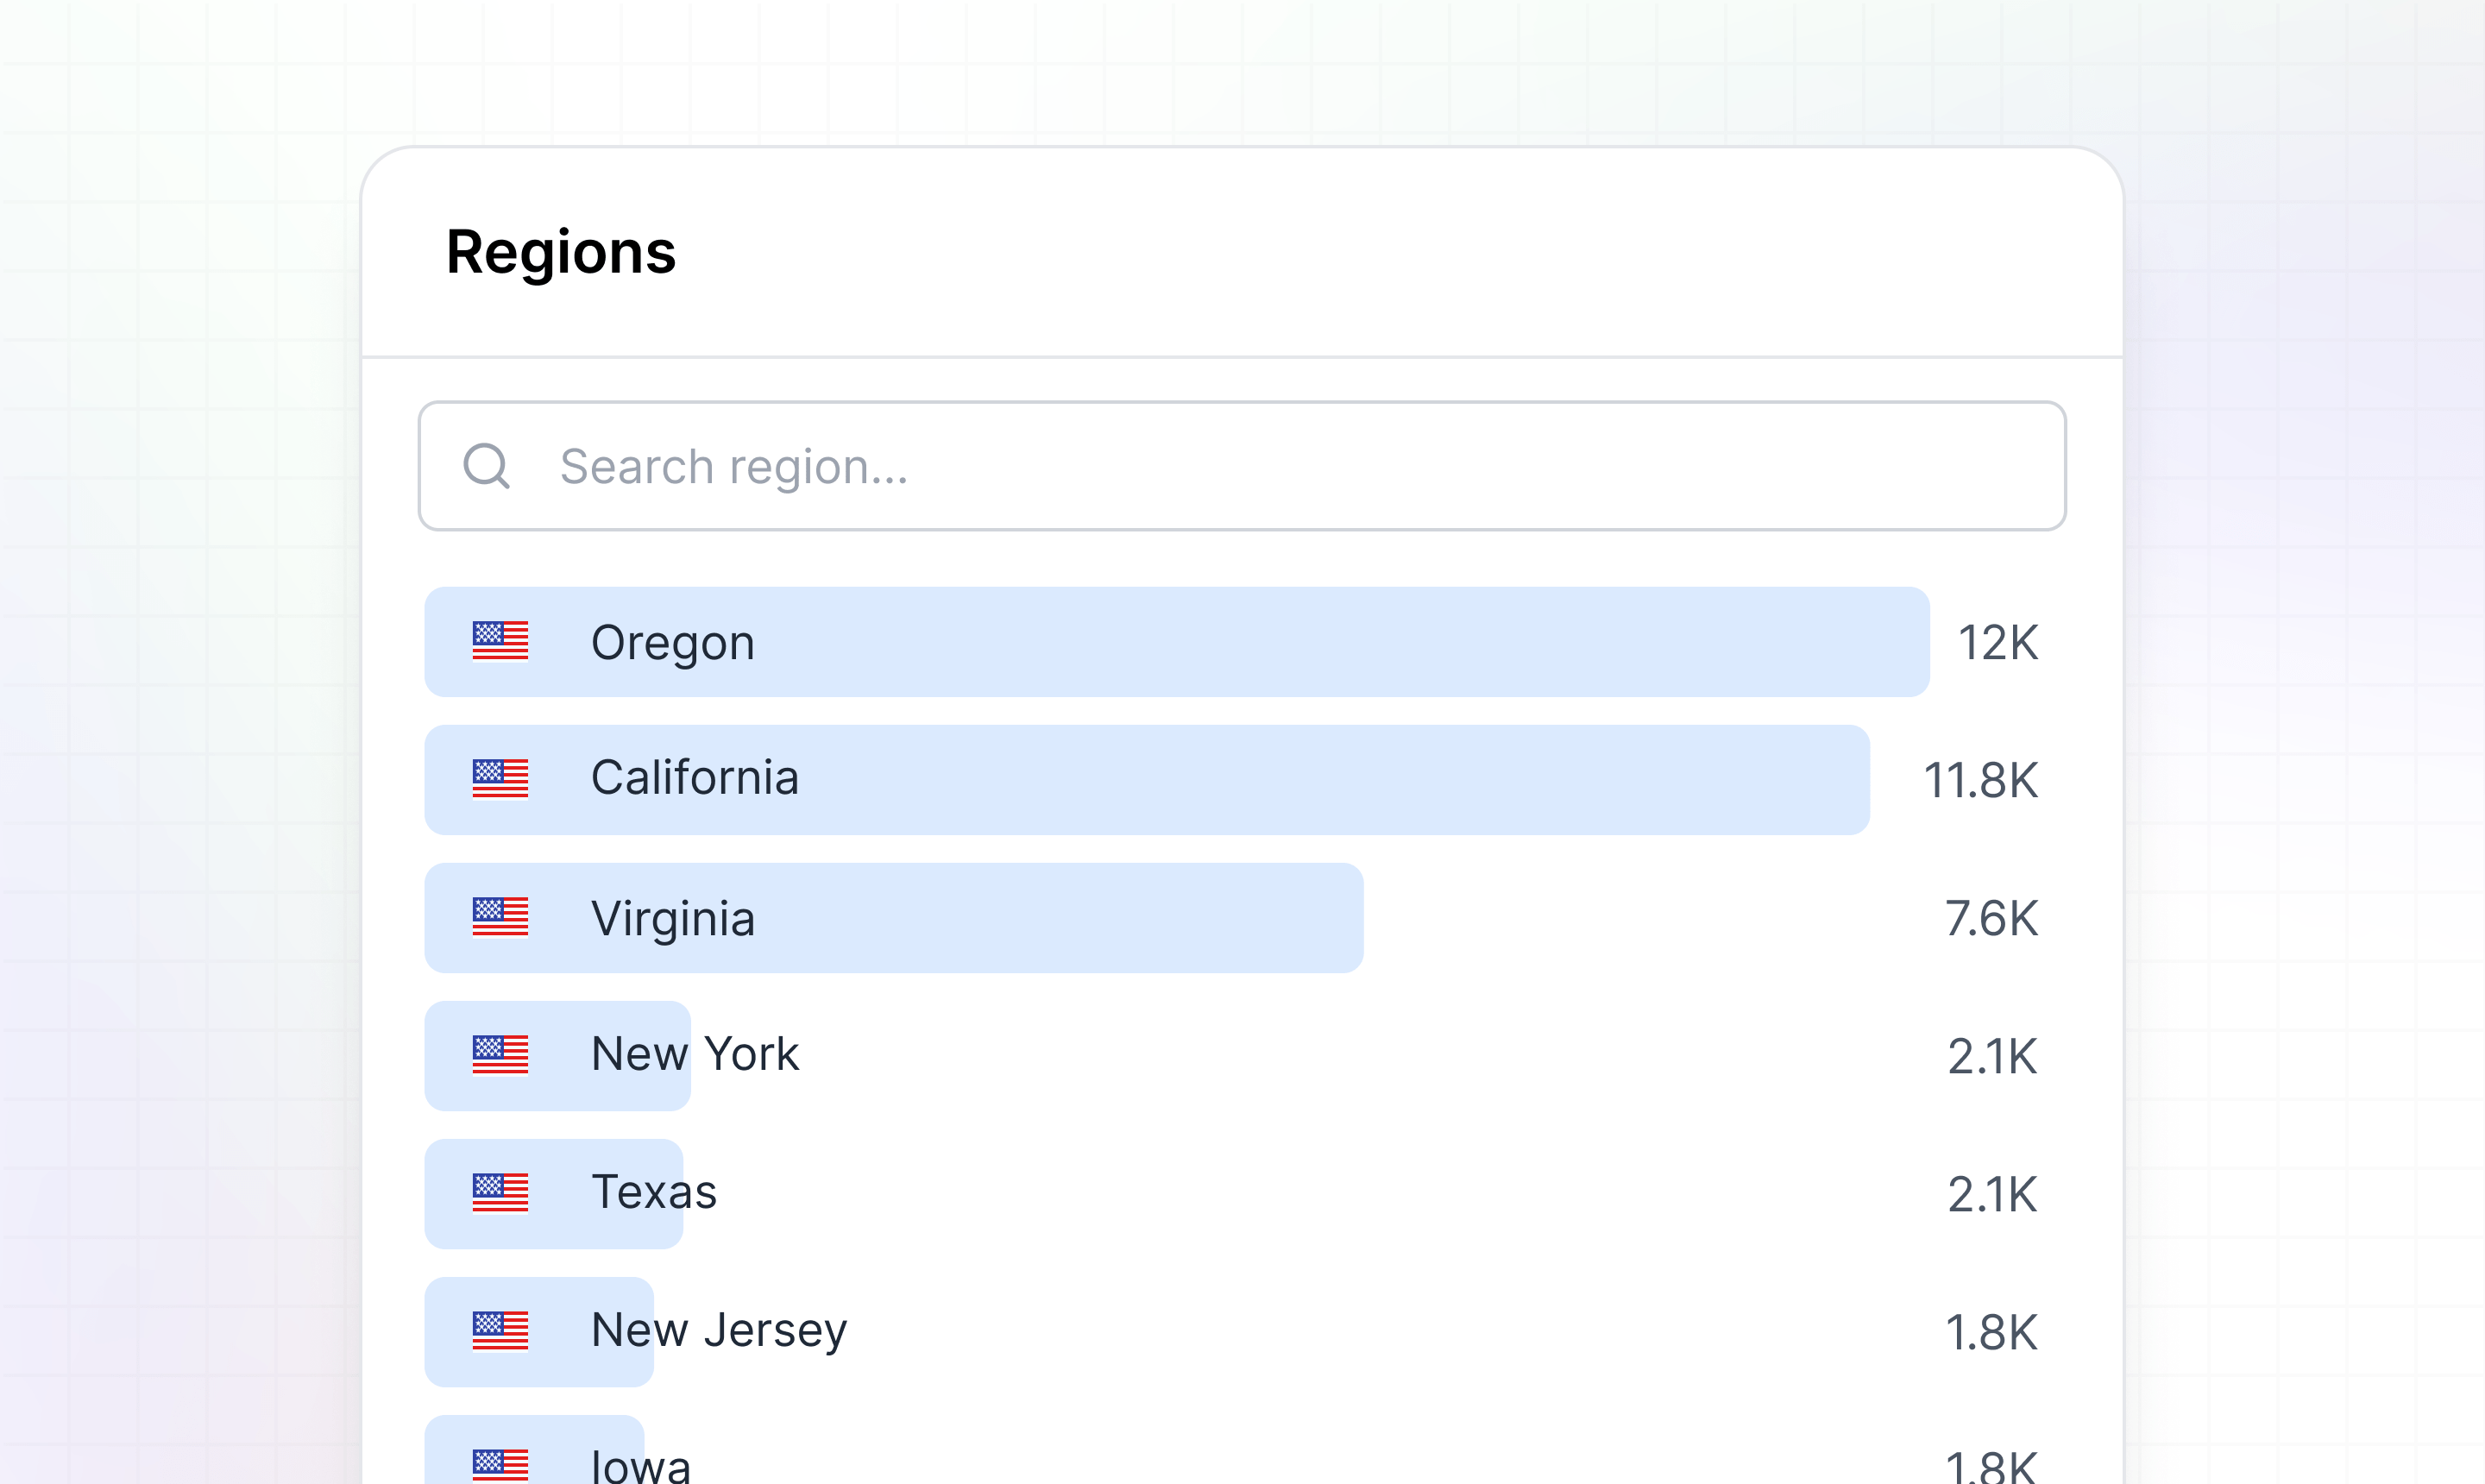Click the flag icon beside New Jersey
Viewport: 2485px width, 1484px height.
pos(500,1332)
